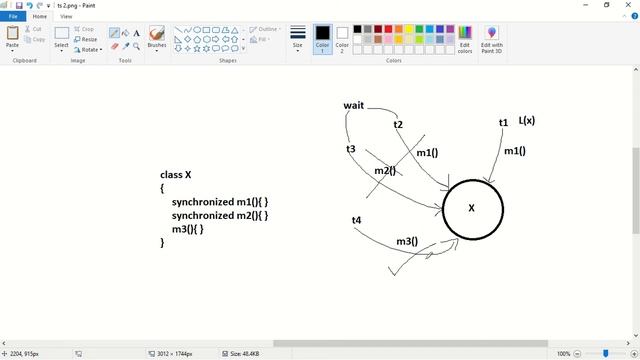The height and width of the screenshot is (360, 640).
Task: Choose the Right arrow shape
Action: coord(216,40)
